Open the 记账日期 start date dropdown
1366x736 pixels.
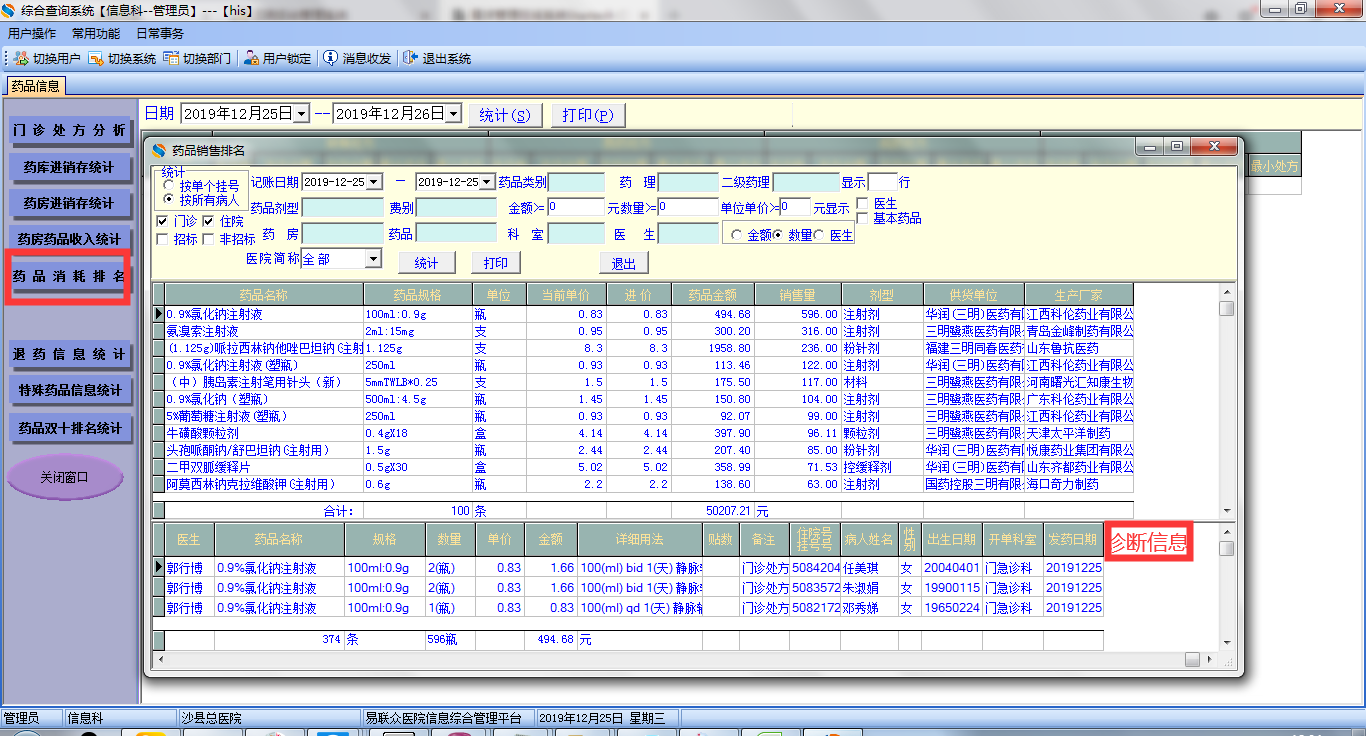(374, 182)
